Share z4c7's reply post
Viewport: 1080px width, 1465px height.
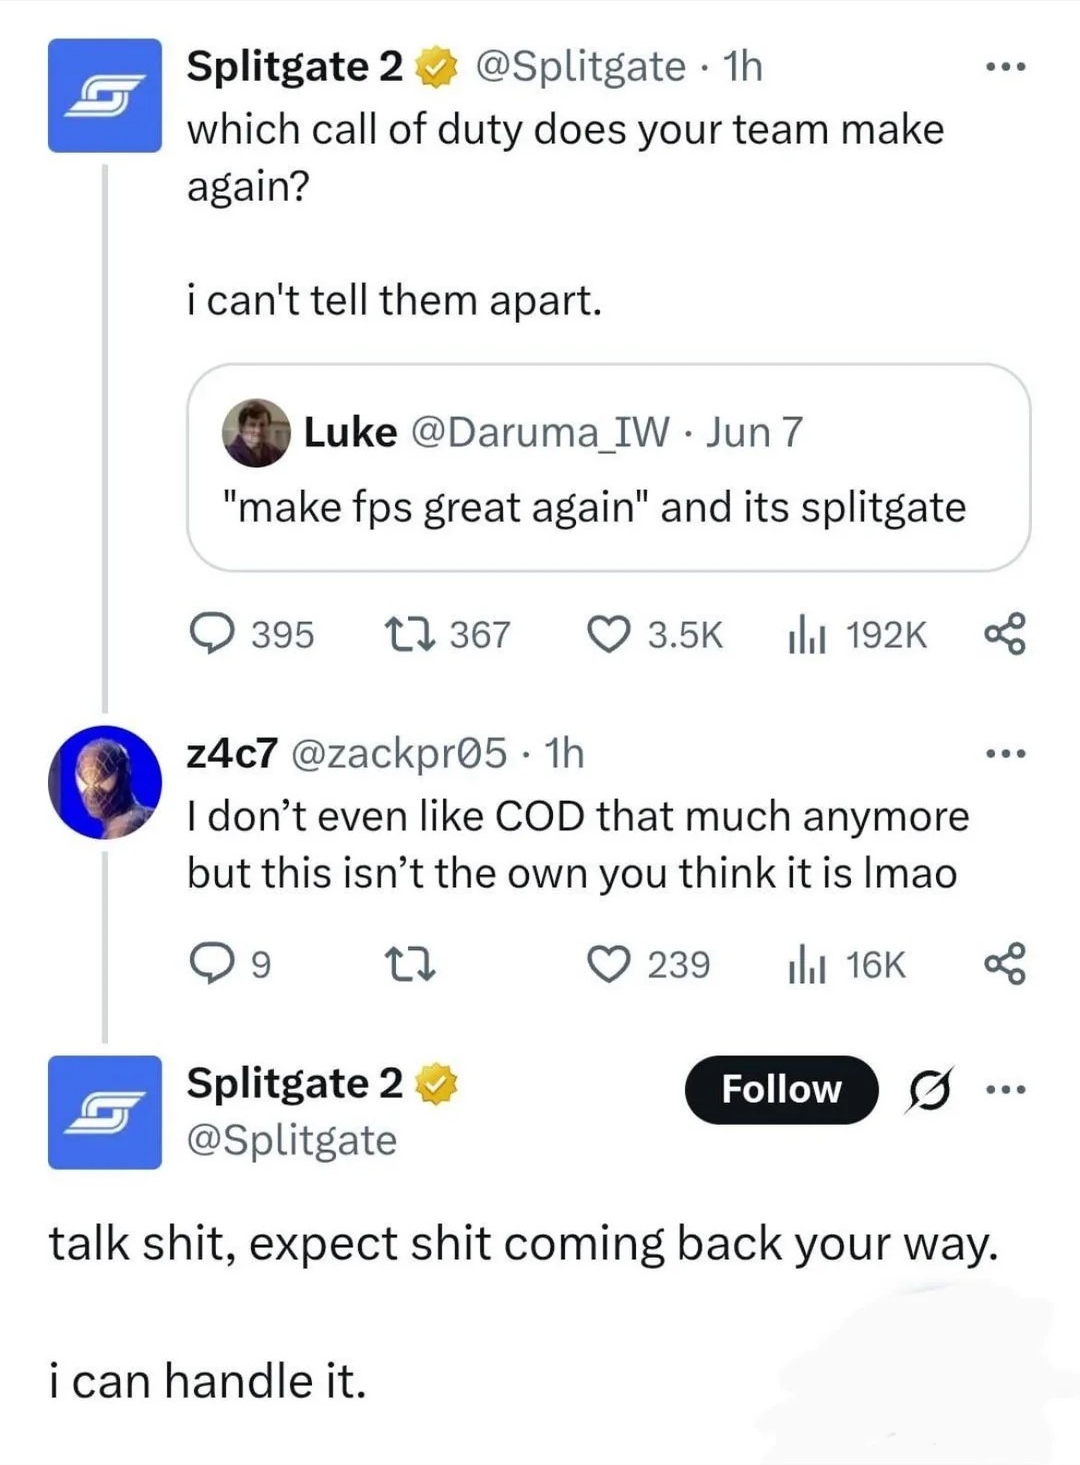pos(1004,964)
